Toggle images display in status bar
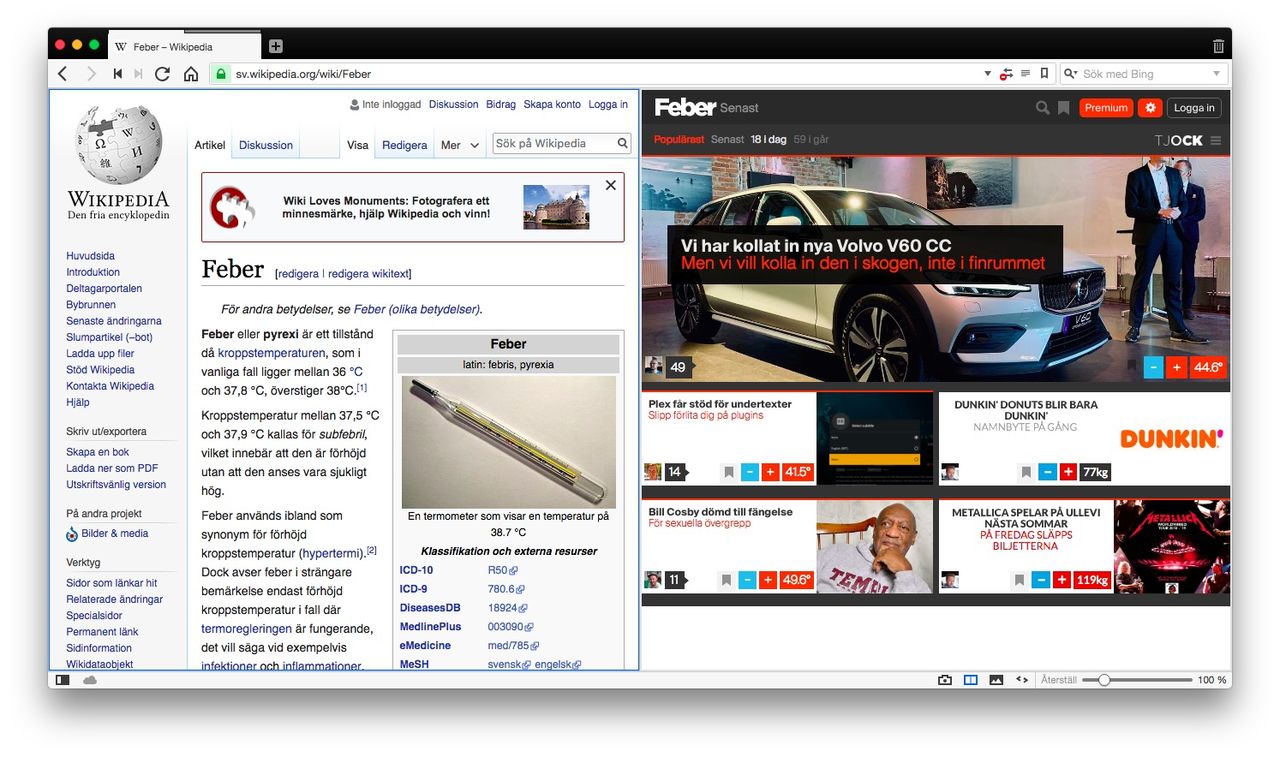Screen dimensions: 1280x757 click(996, 680)
